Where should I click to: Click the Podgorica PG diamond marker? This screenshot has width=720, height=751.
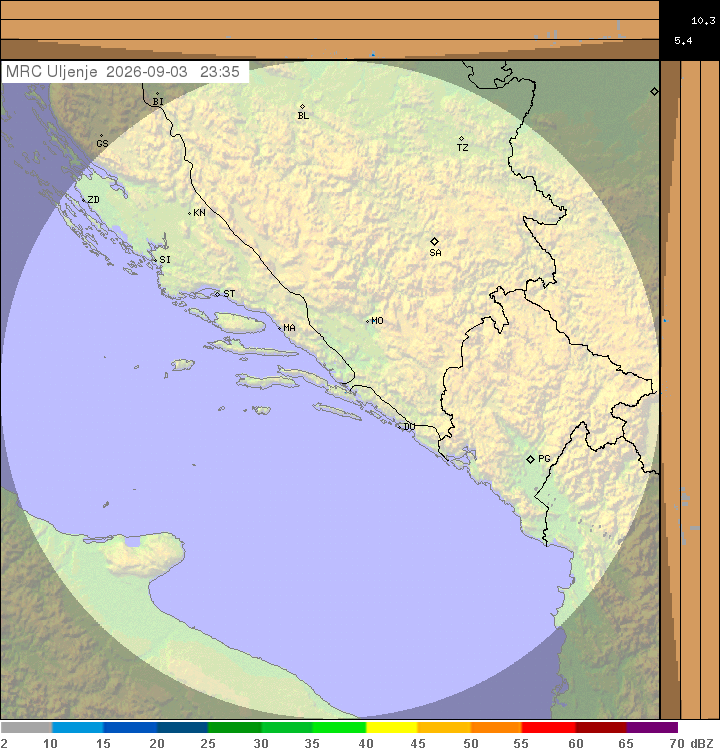530,459
